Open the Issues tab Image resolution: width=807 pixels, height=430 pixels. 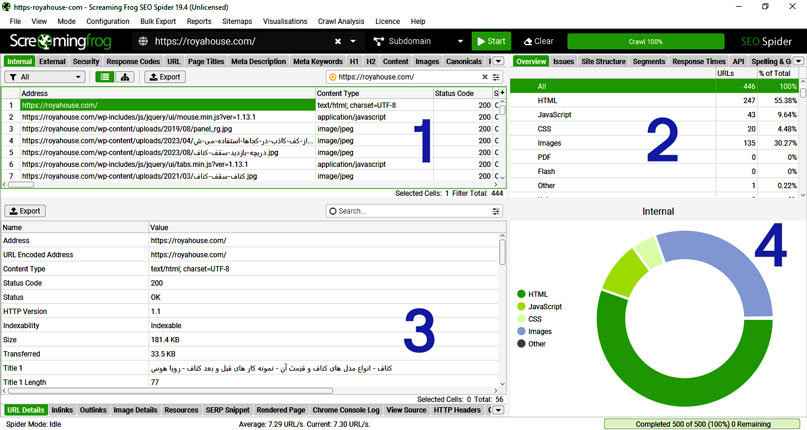click(564, 61)
